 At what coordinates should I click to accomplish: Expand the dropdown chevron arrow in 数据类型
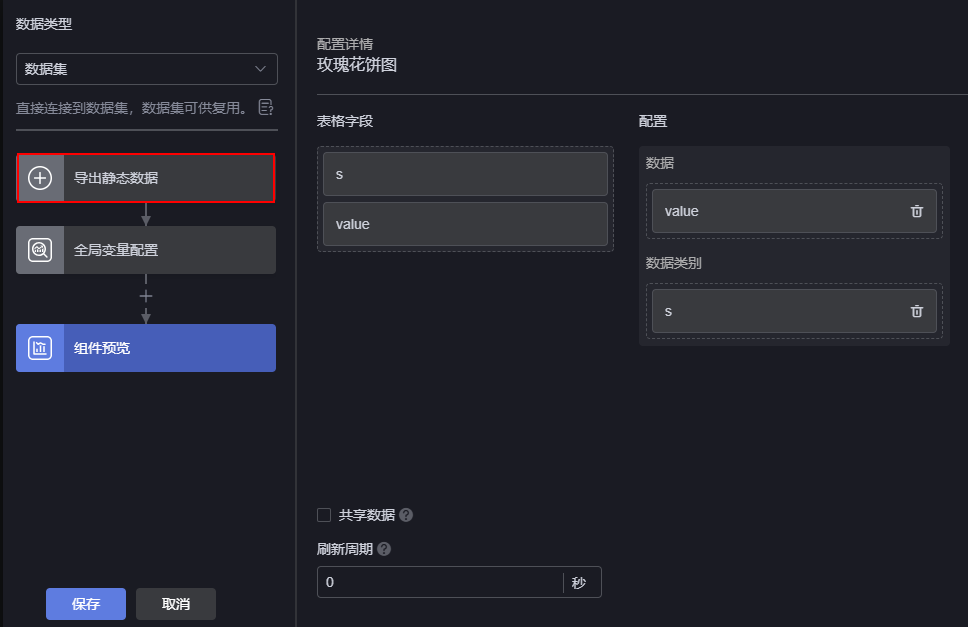pos(261,69)
